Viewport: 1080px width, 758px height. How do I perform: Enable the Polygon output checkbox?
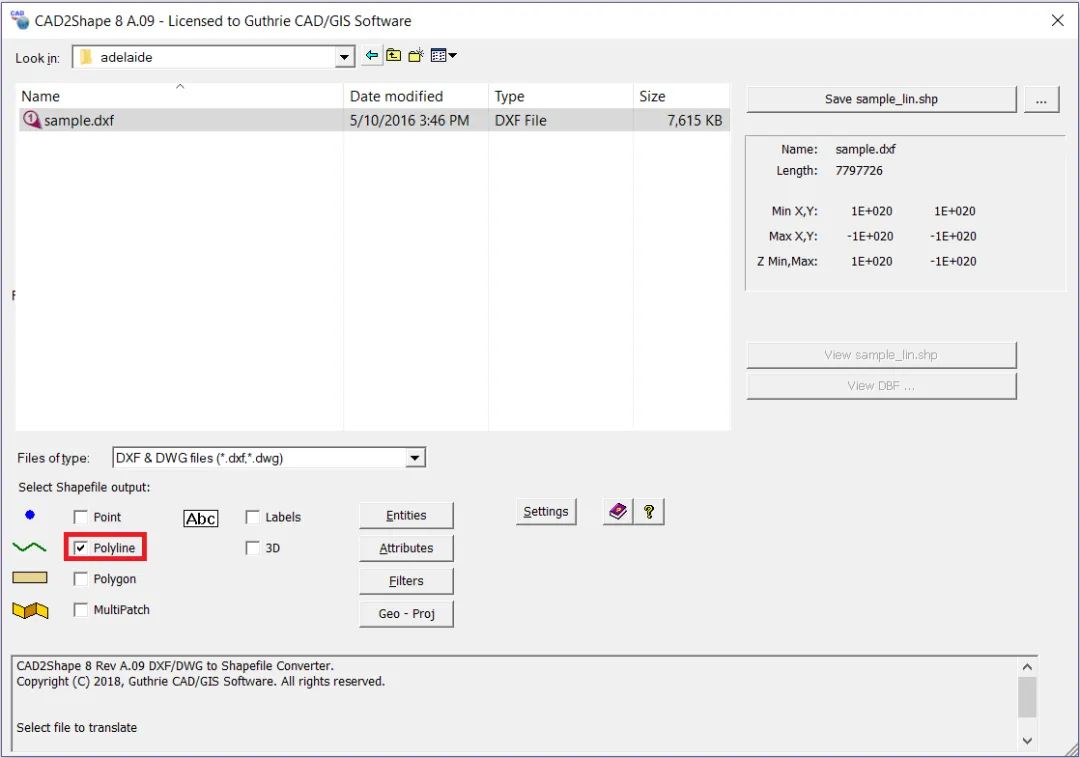(81, 579)
